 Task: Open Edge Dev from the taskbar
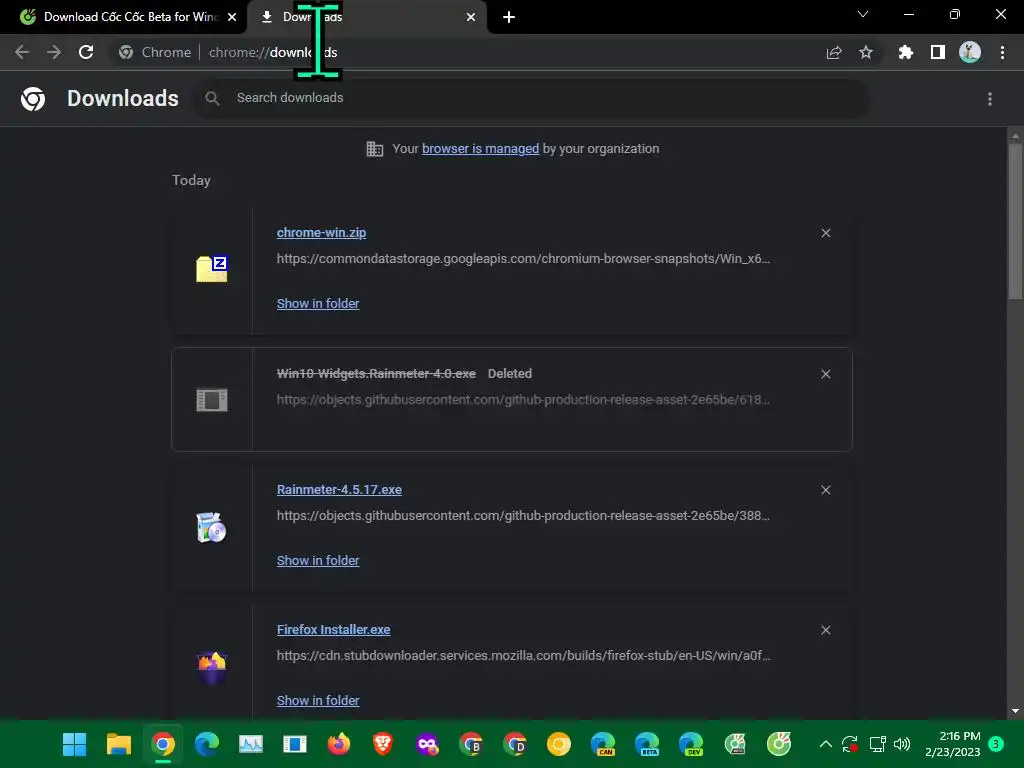(x=691, y=744)
